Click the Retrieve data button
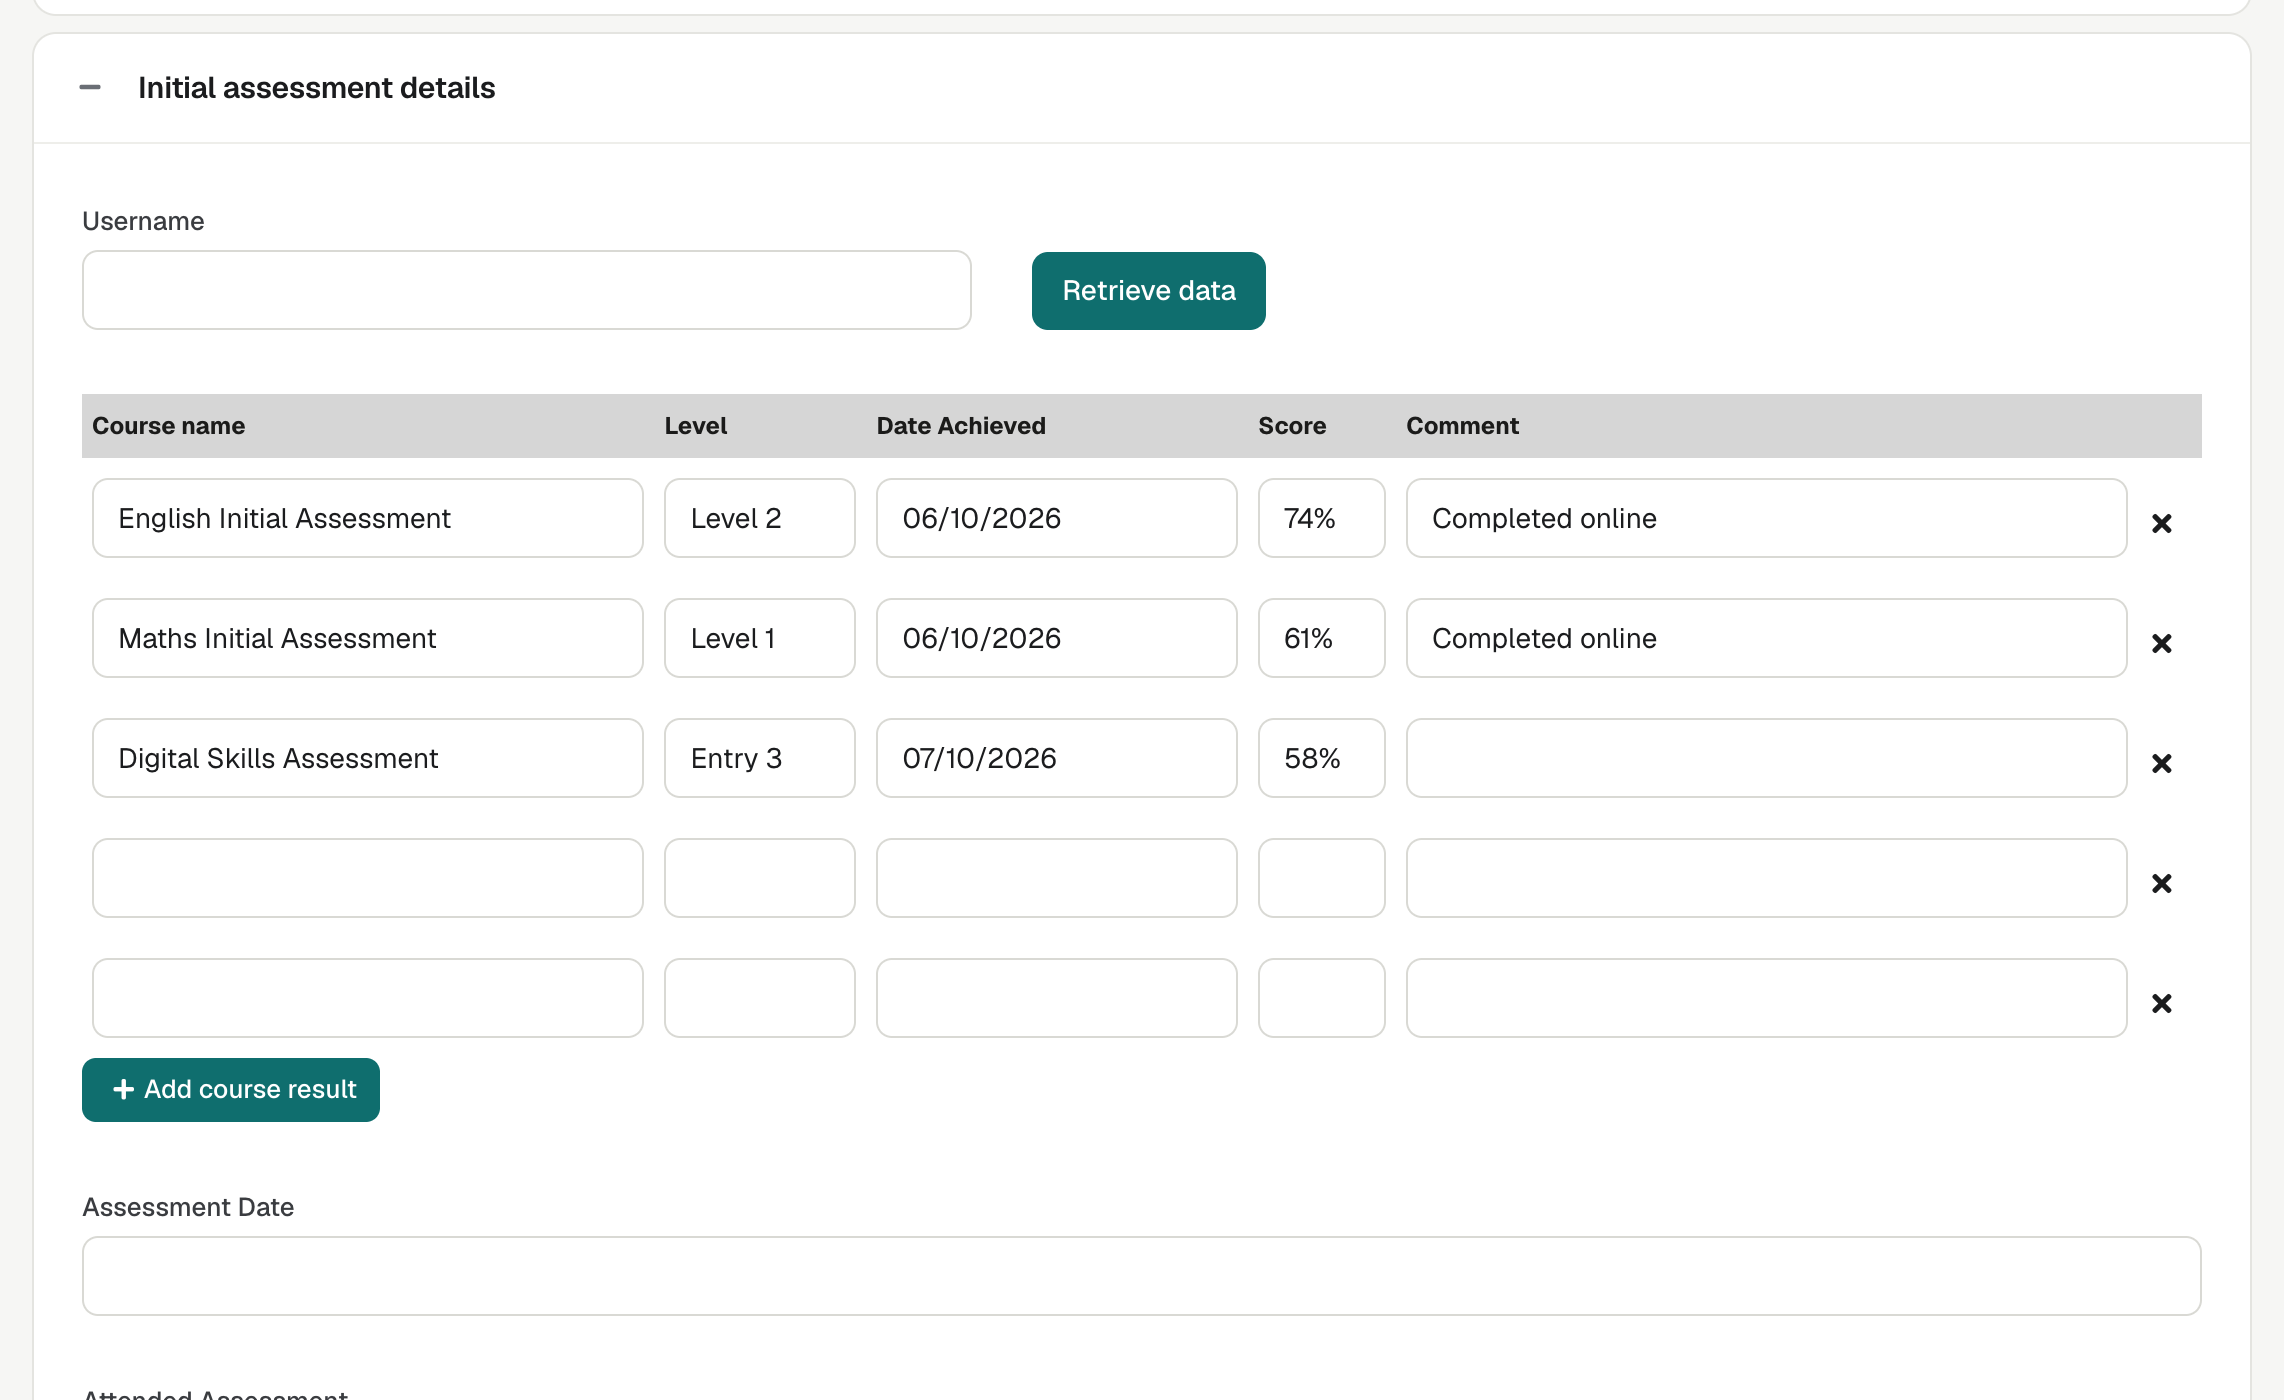Viewport: 2284px width, 1400px height. click(x=1148, y=290)
